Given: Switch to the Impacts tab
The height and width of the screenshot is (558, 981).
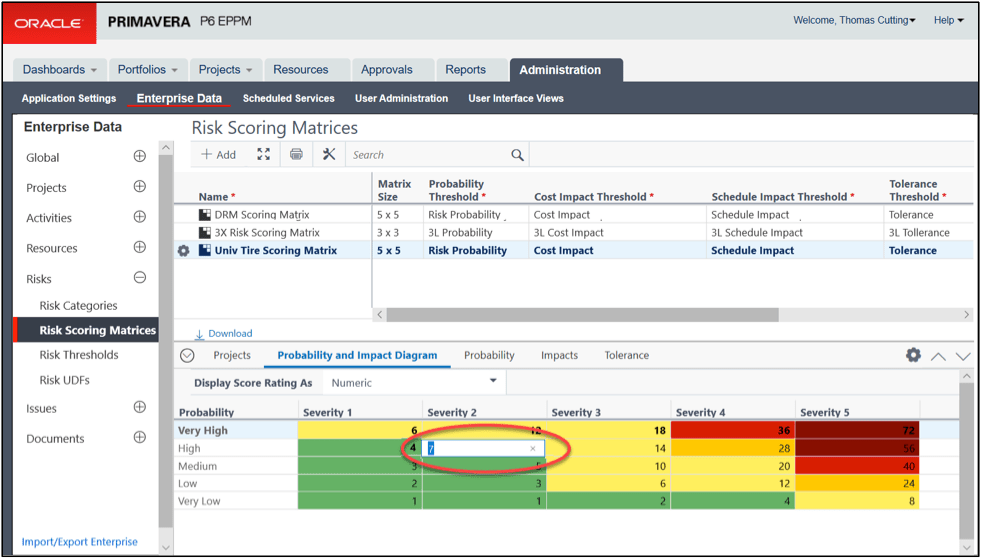Looking at the screenshot, I should [559, 355].
